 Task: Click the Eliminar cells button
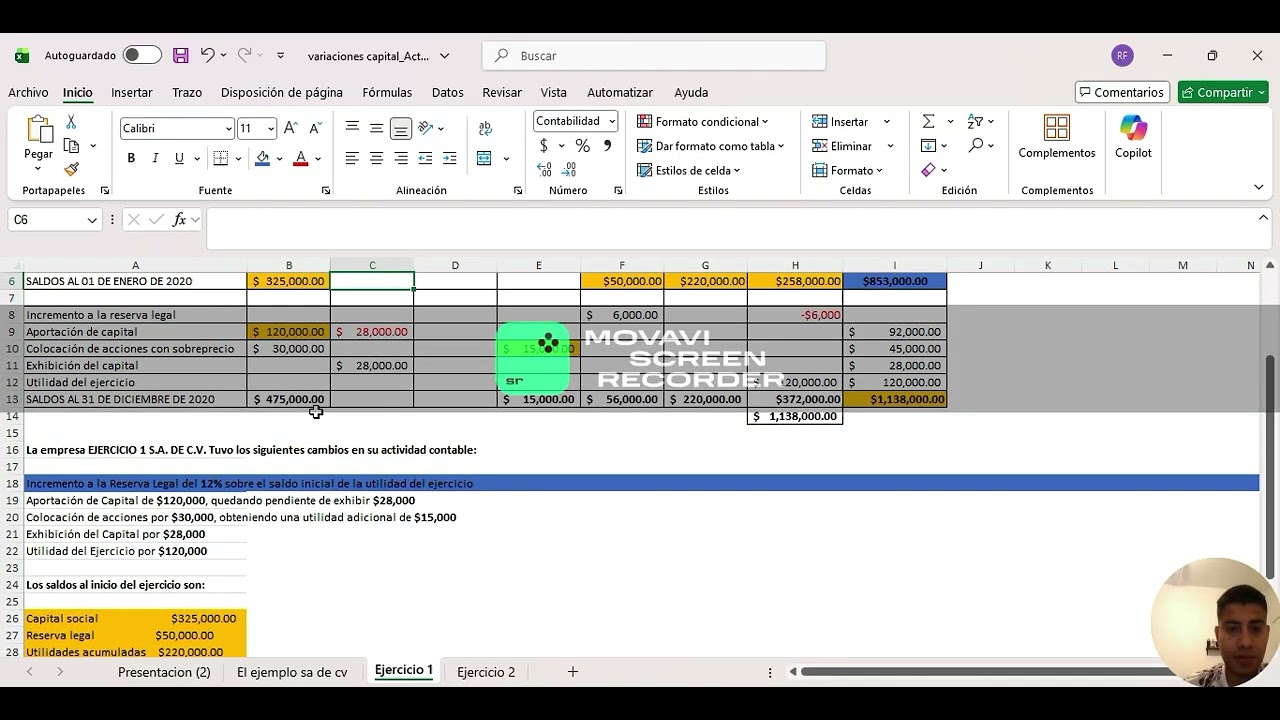[x=841, y=146]
